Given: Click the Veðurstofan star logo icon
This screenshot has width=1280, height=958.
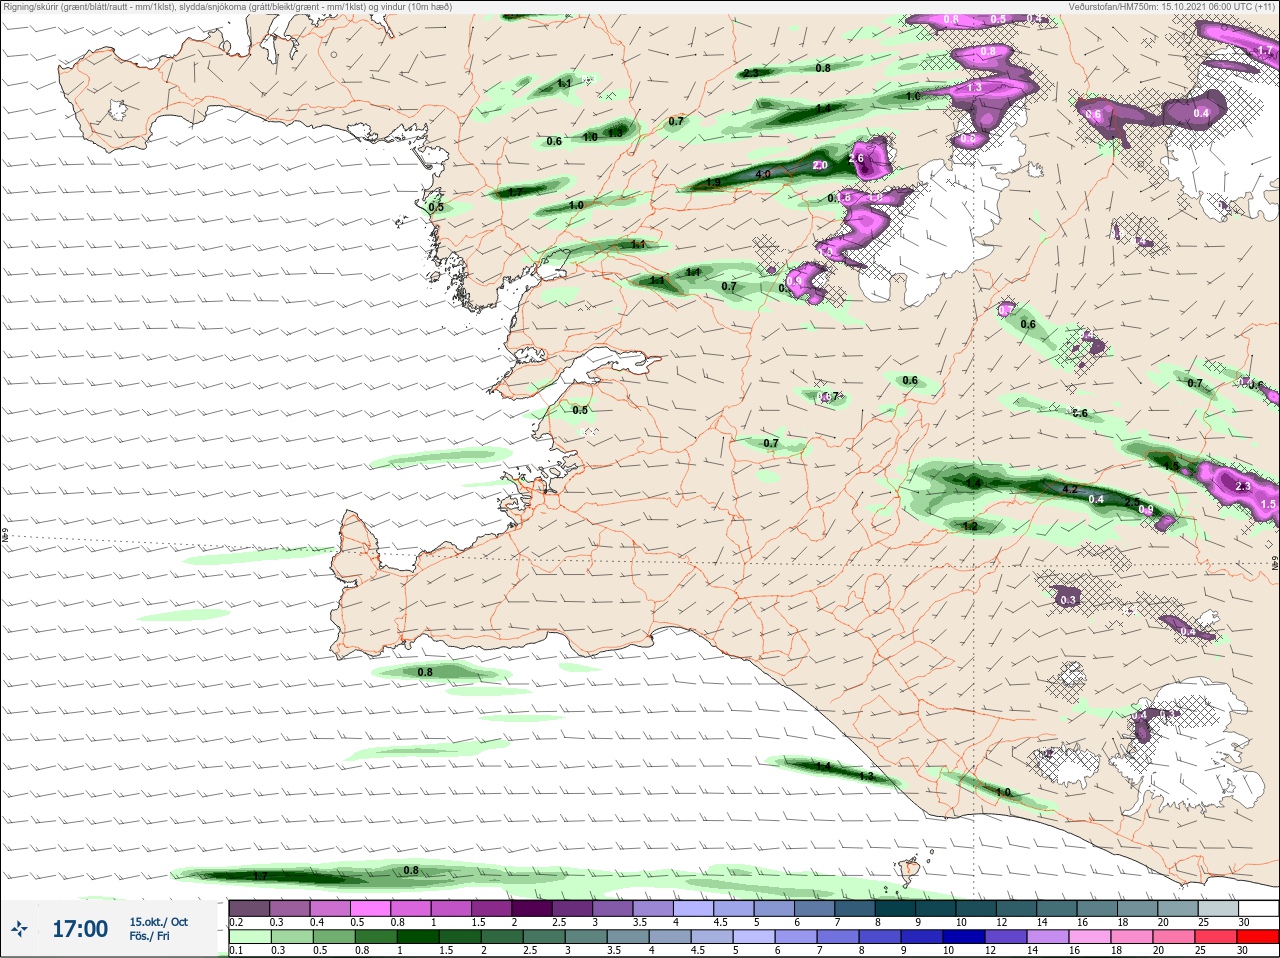Looking at the screenshot, I should [20, 929].
